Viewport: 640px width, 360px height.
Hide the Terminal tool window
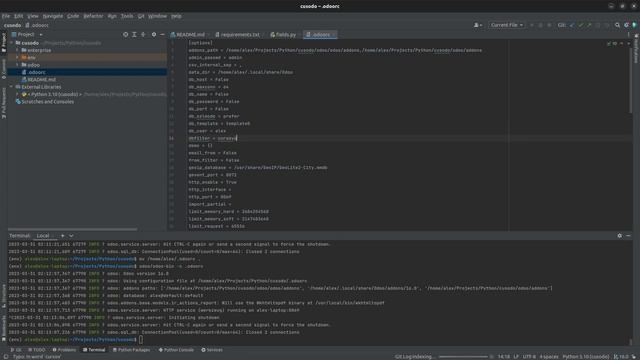[628, 236]
